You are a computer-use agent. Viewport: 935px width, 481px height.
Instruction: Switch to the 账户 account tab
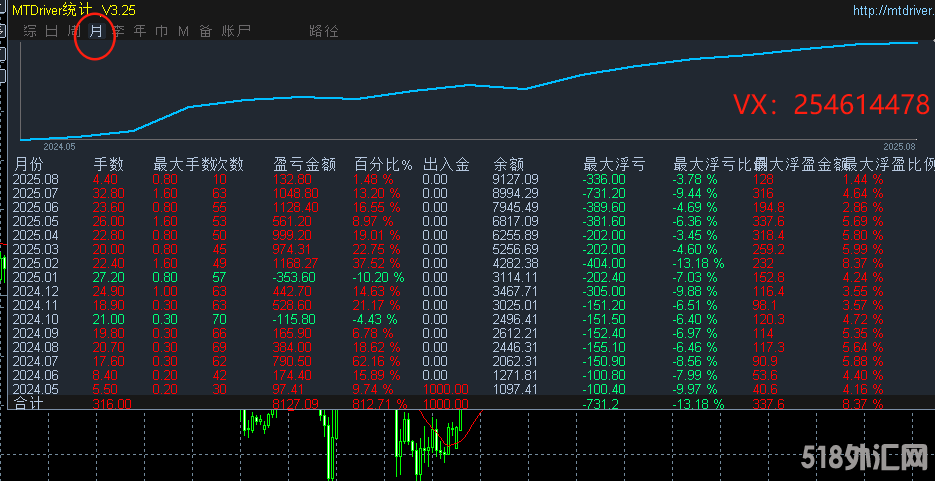tap(236, 31)
